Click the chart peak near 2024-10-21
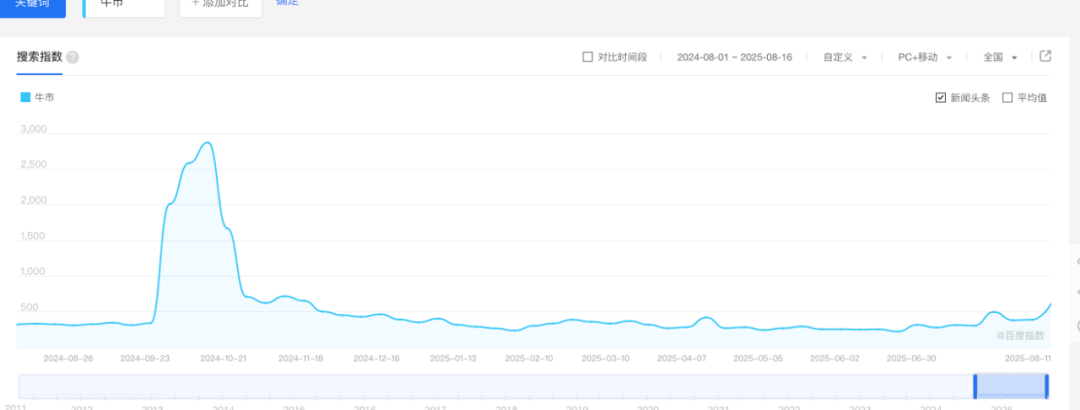 tap(206, 143)
